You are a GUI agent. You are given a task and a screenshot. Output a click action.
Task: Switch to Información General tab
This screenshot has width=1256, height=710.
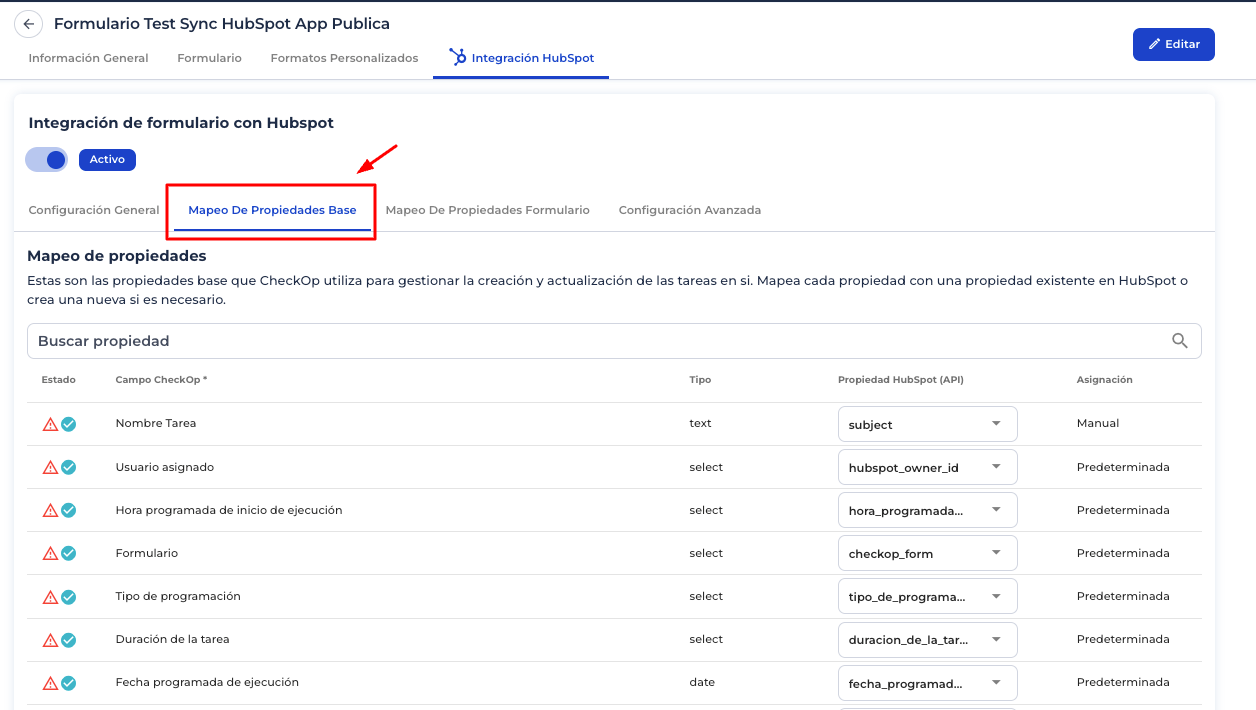point(88,58)
